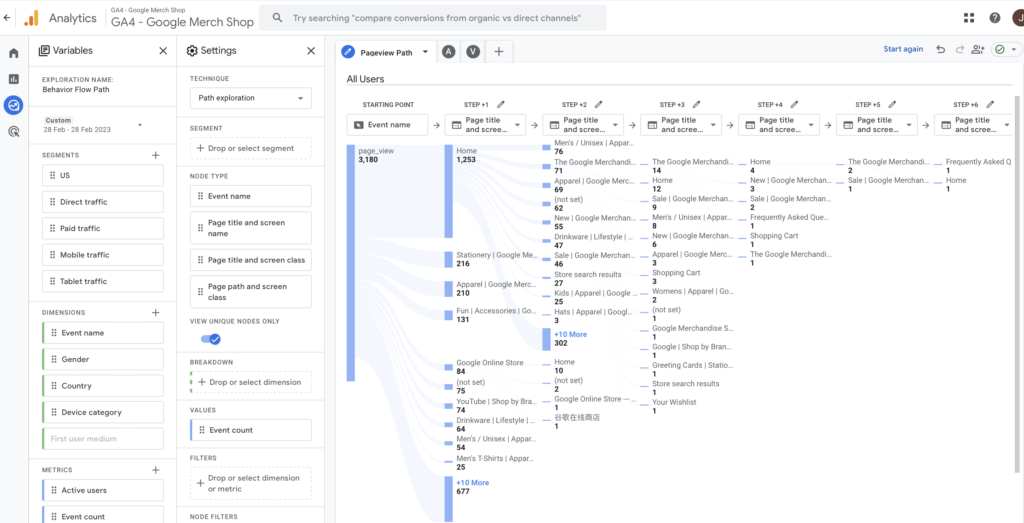Viewport: 1024px width, 523px height.
Task: Select the US segment
Action: (x=103, y=176)
